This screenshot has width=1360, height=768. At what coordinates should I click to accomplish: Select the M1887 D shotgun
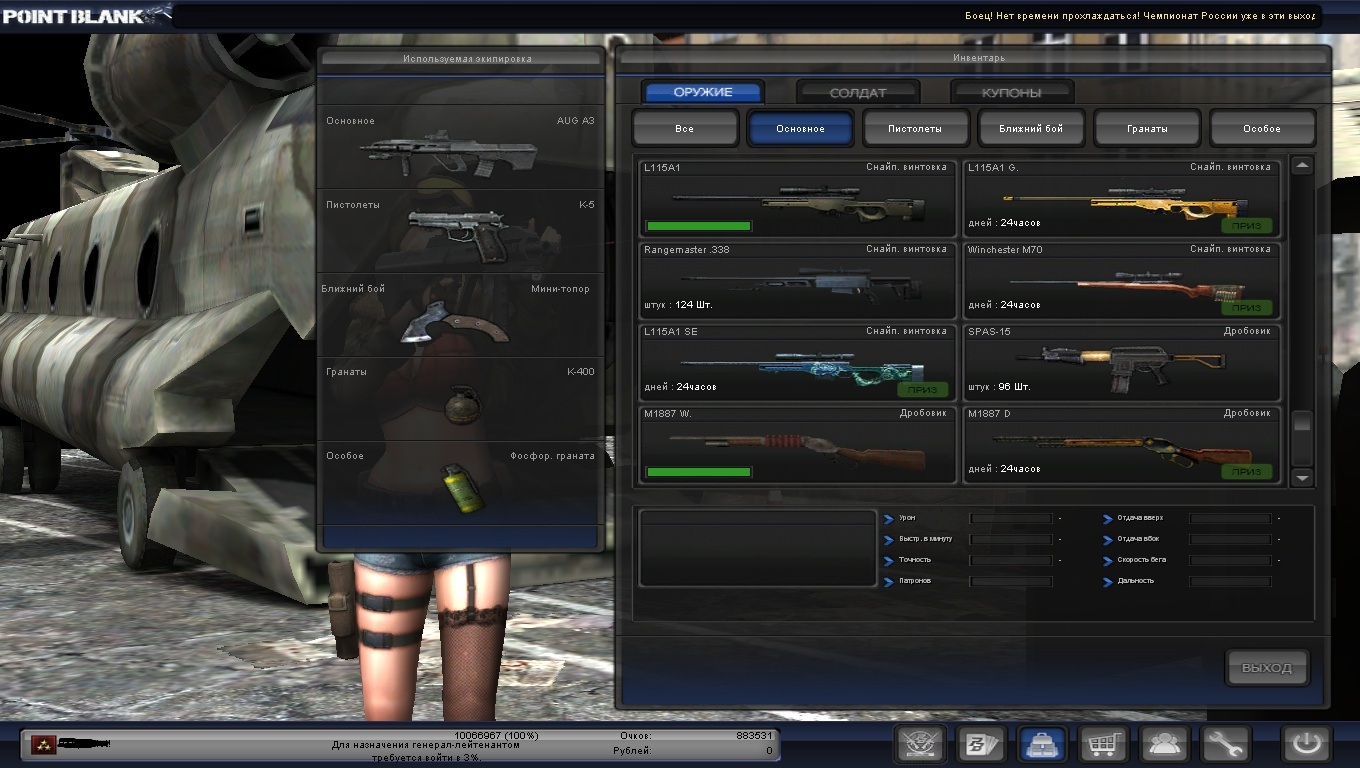tap(1122, 444)
